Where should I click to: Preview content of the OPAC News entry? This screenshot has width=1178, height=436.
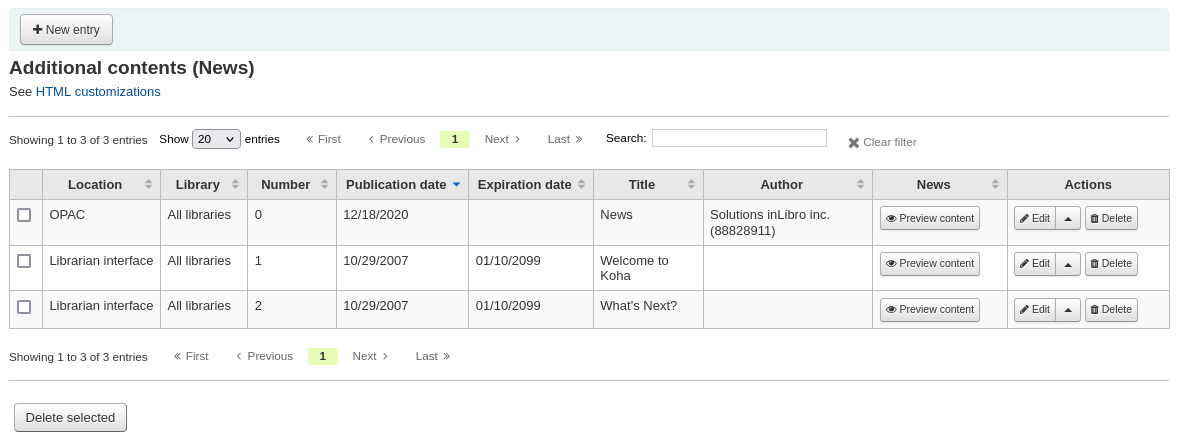point(929,218)
